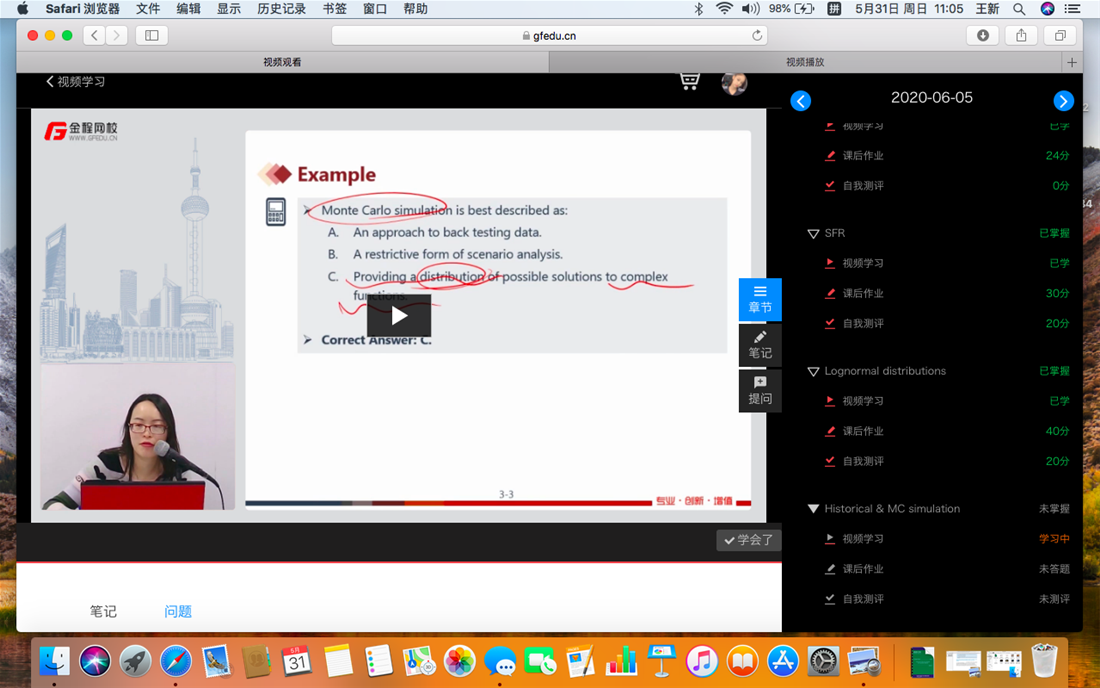
Task: Open the shopping cart icon
Action: point(689,81)
